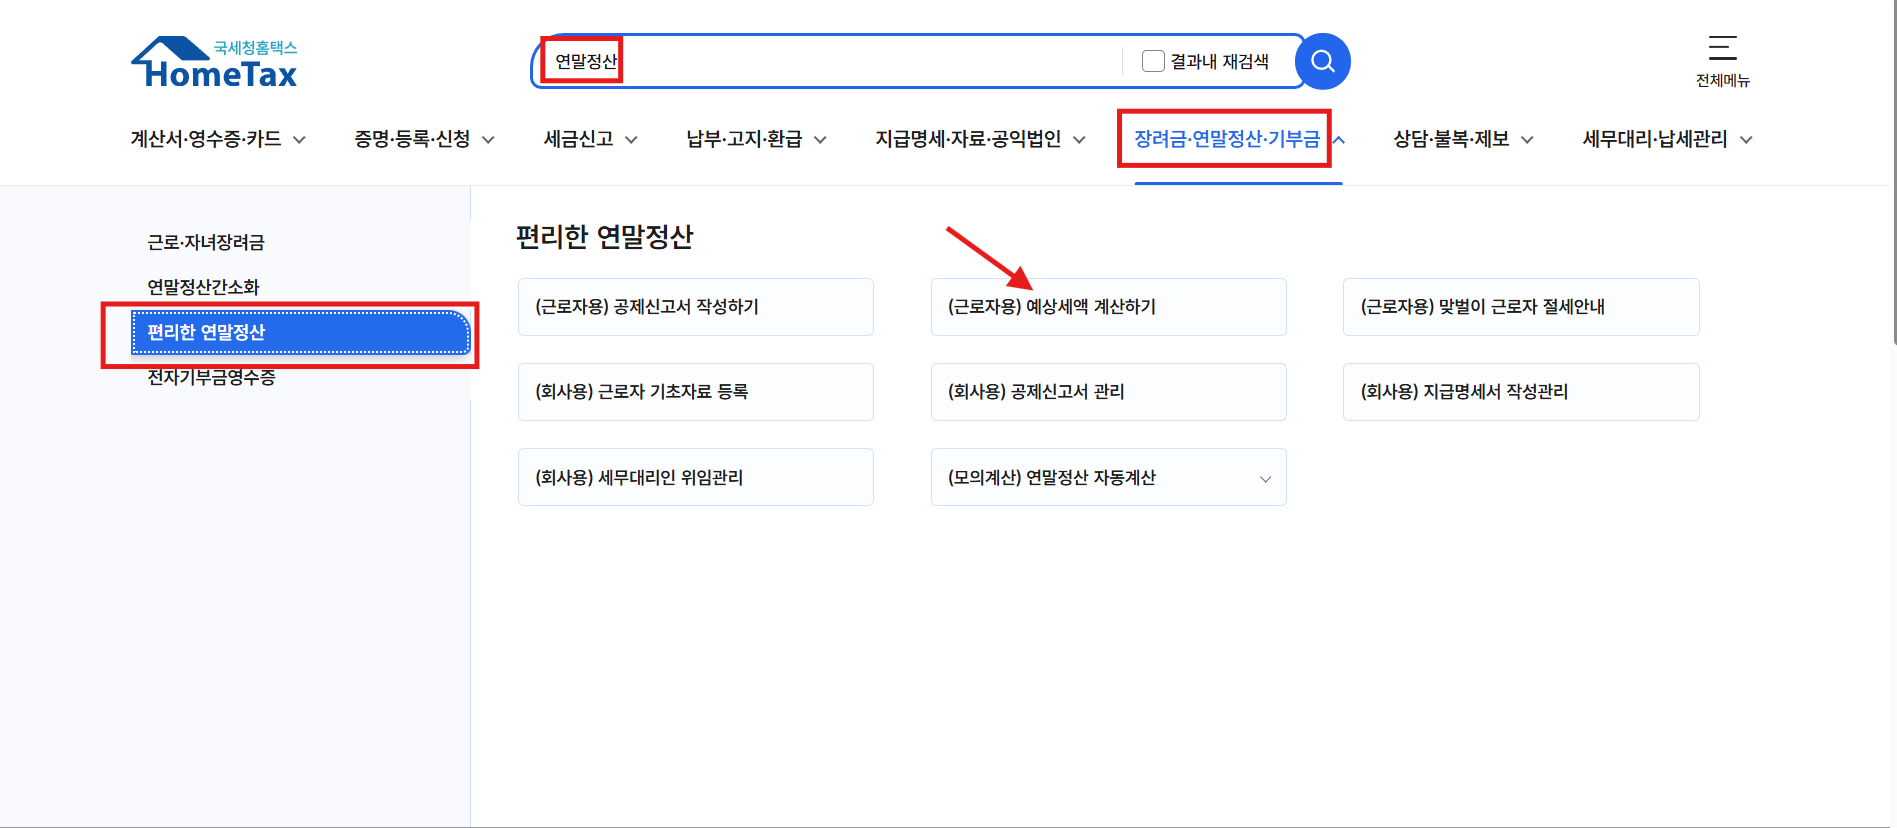The image size is (1897, 828).
Task: Collapse chevron next to 장려금·연말정산·기부금
Action: 1338,140
